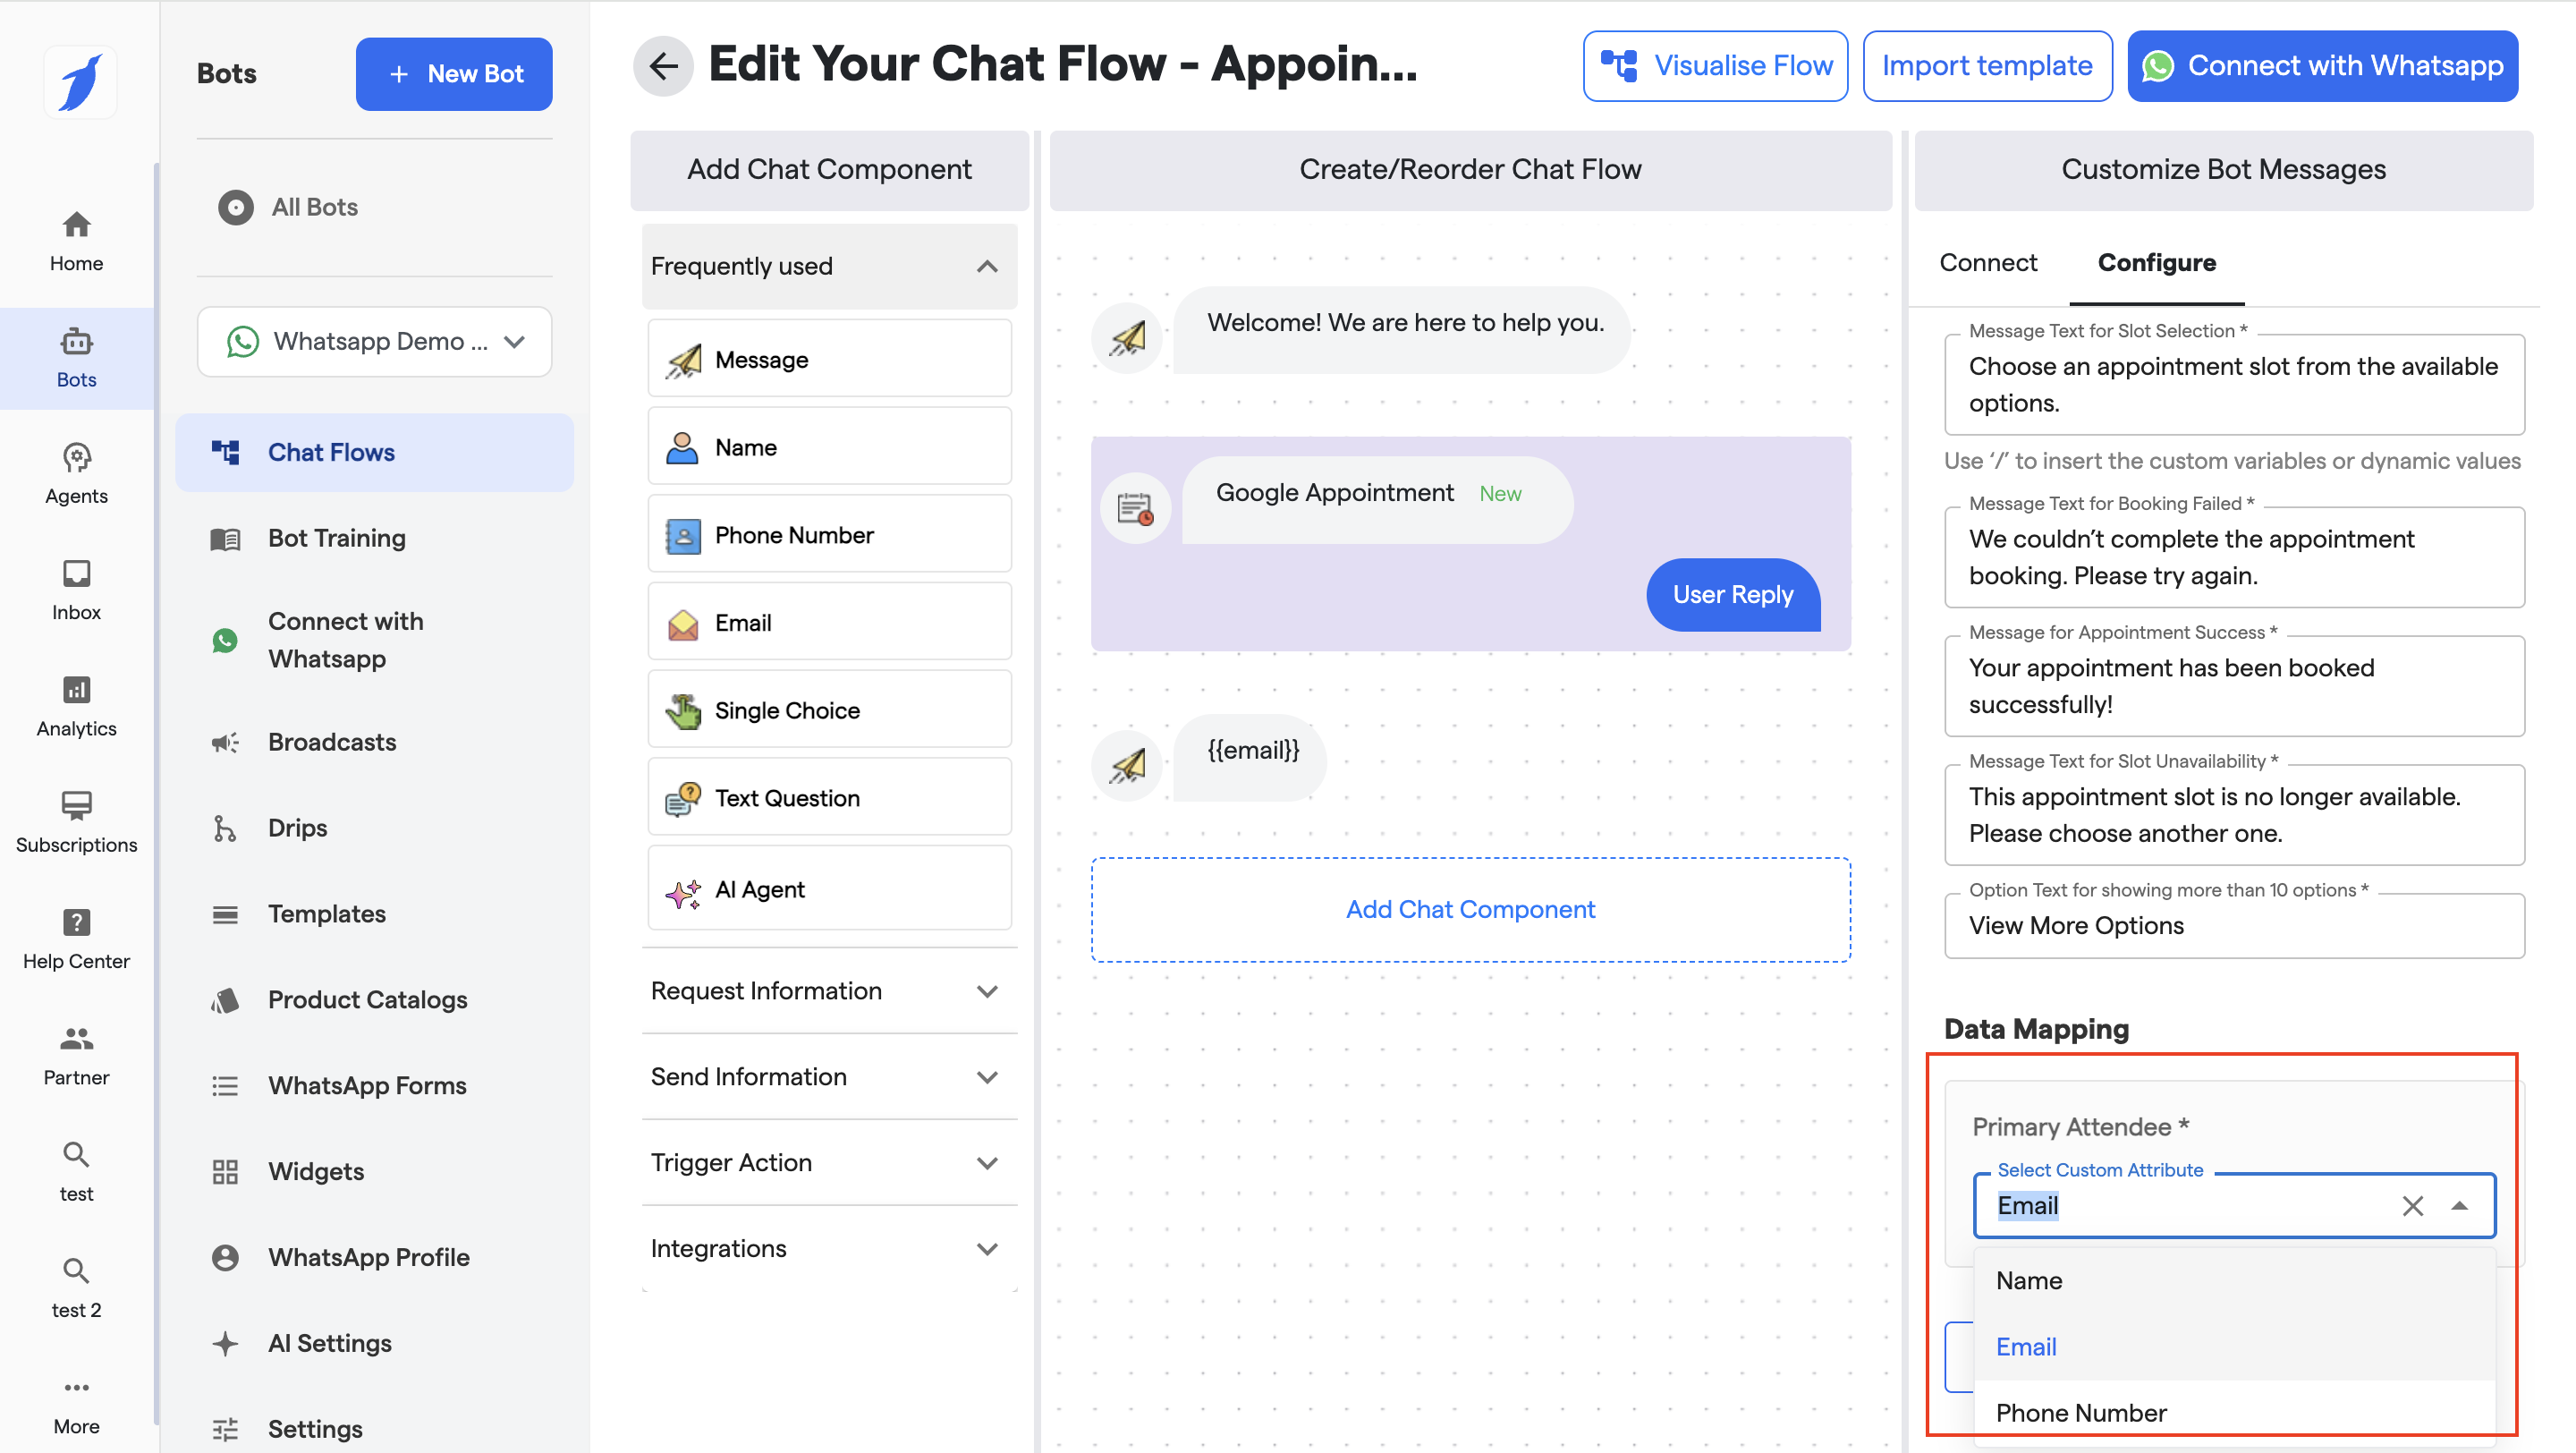2576x1453 pixels.
Task: Expand the Integrations section
Action: pos(828,1247)
